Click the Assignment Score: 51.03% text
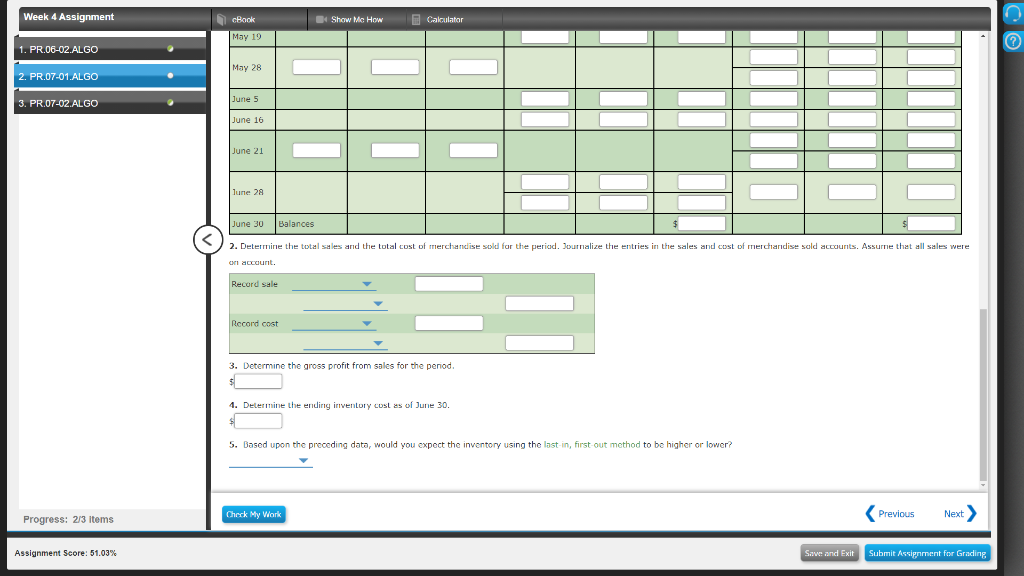Image resolution: width=1024 pixels, height=576 pixels. pyautogui.click(x=65, y=553)
